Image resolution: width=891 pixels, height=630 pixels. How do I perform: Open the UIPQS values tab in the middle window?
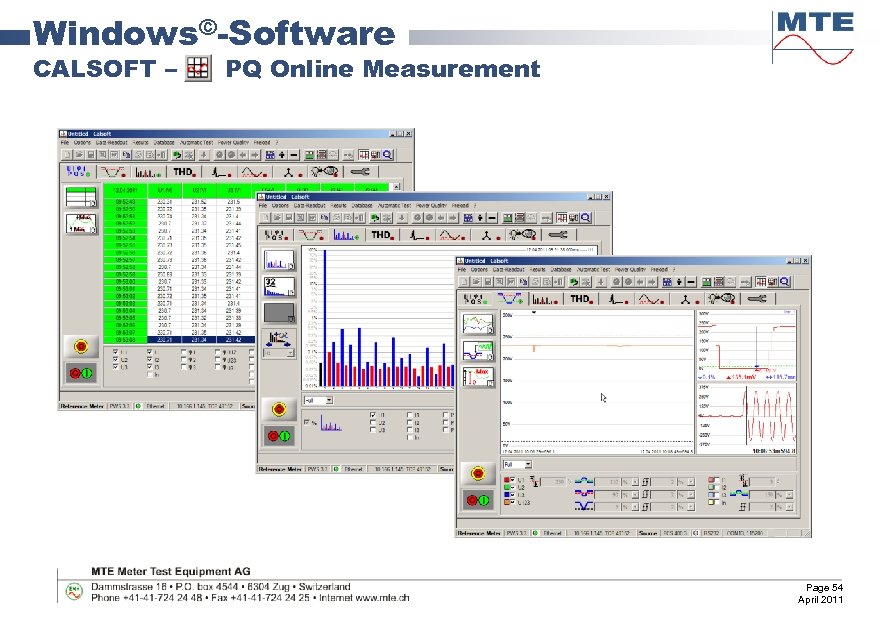click(x=277, y=235)
